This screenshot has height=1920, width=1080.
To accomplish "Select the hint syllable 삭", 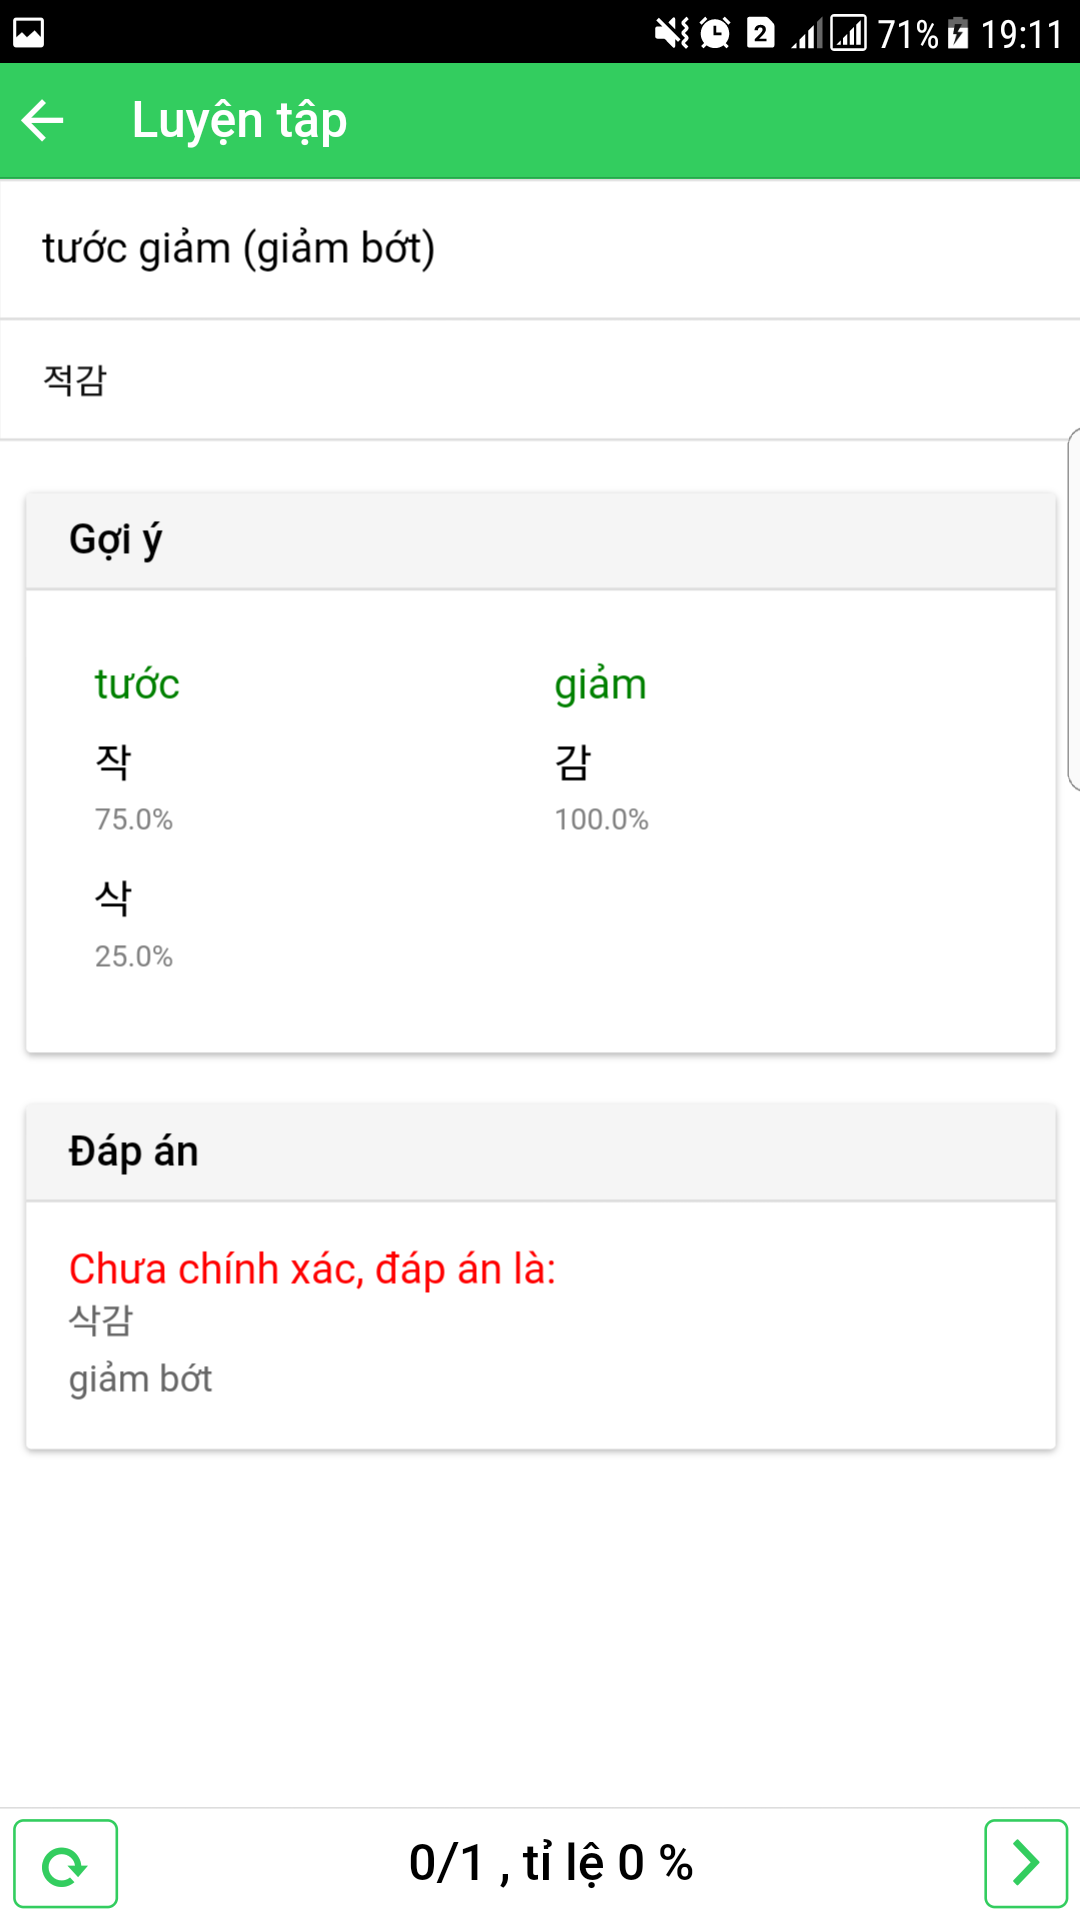I will pos(113,898).
